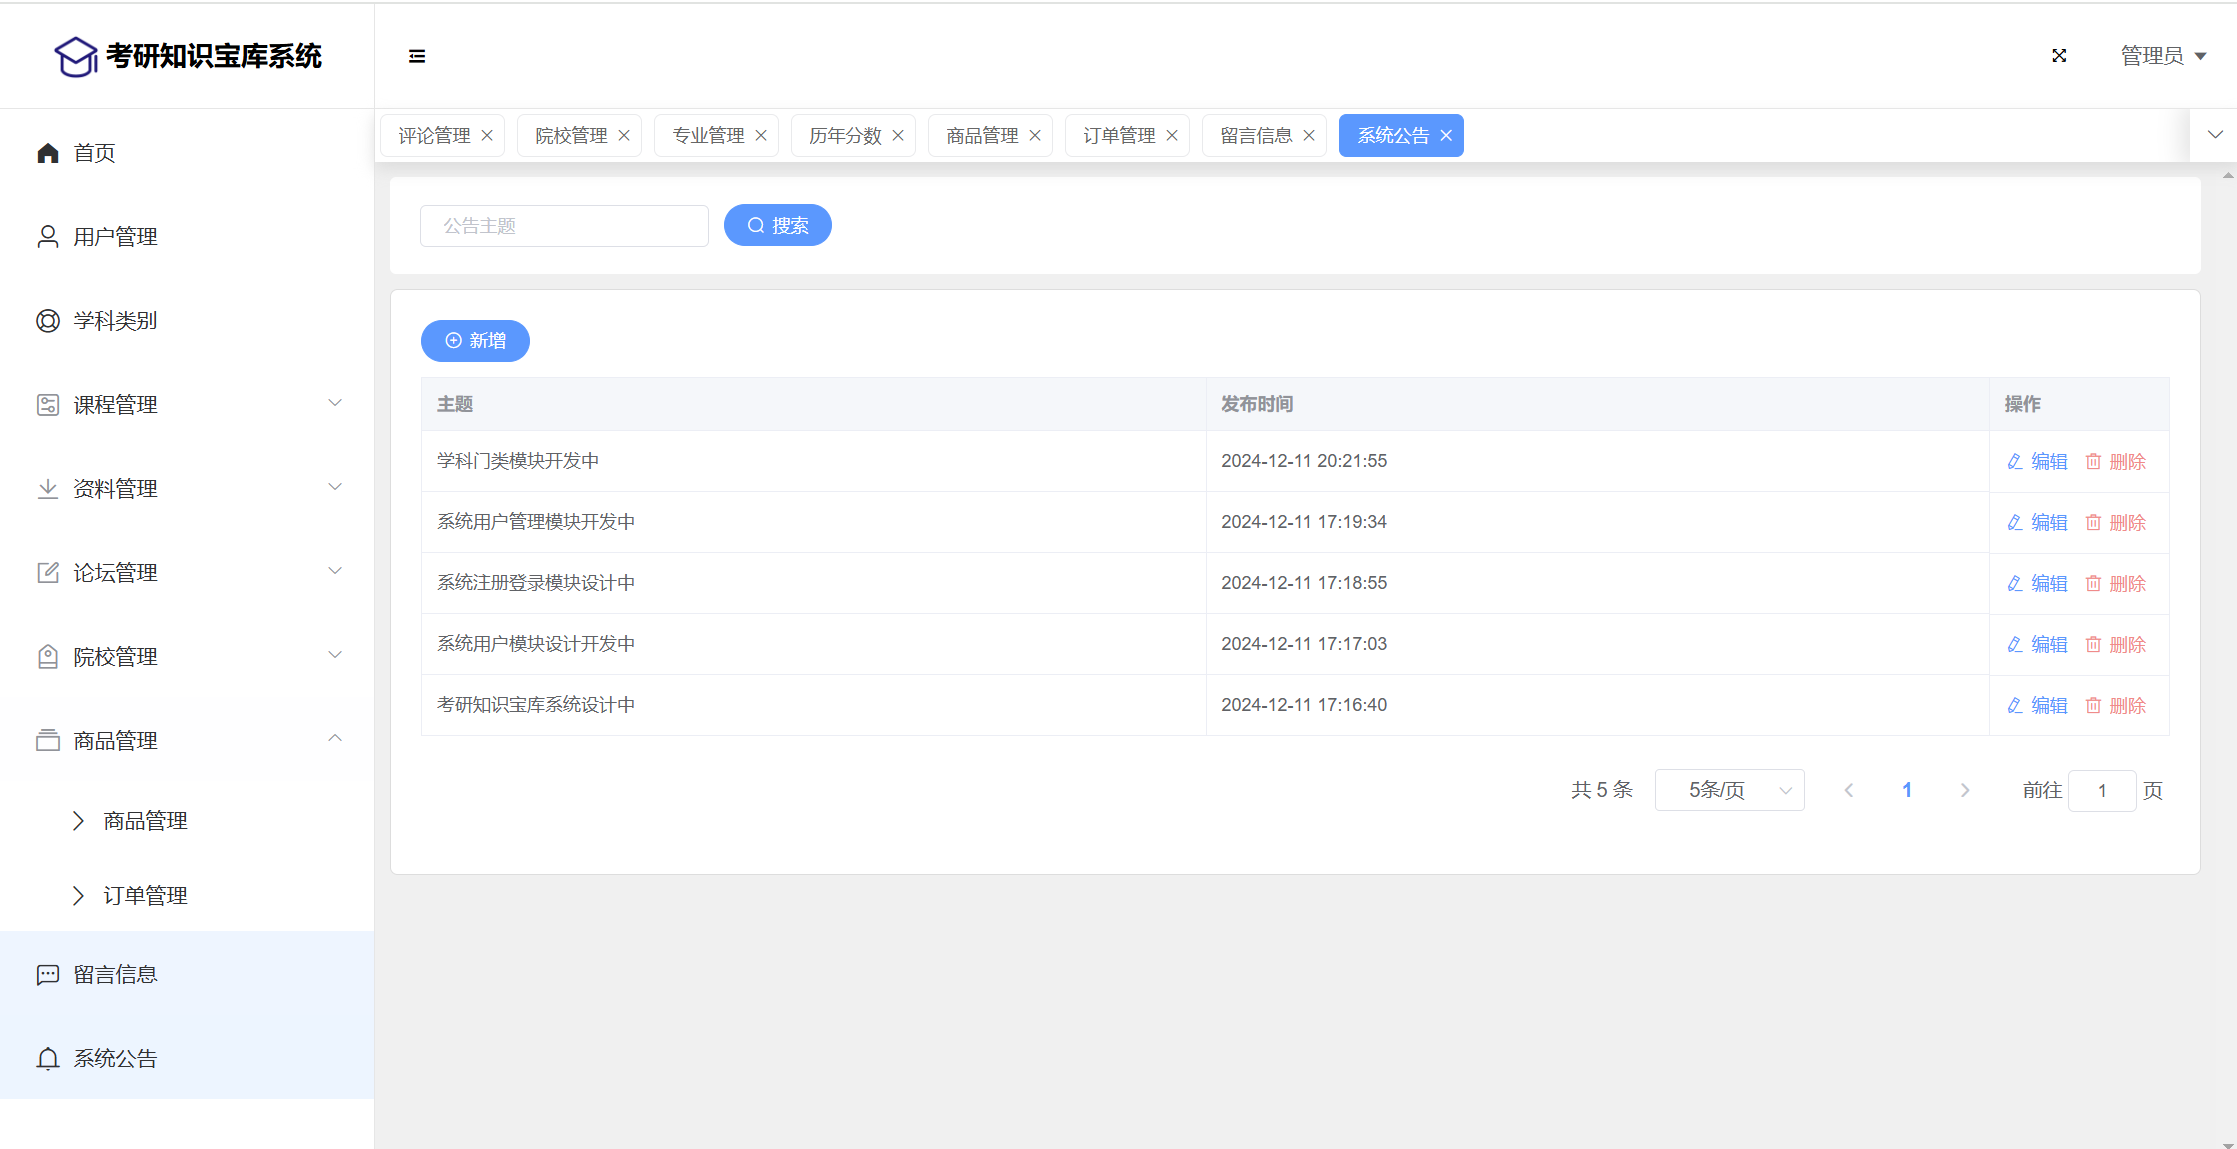
Task: Switch to the 历年分数 tab
Action: pos(845,136)
